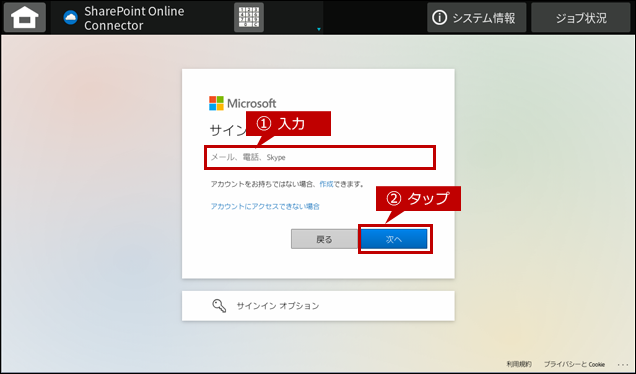The width and height of the screenshot is (636, 374).
Task: Click the small teal dropdown arrow in top bar
Action: point(319,29)
